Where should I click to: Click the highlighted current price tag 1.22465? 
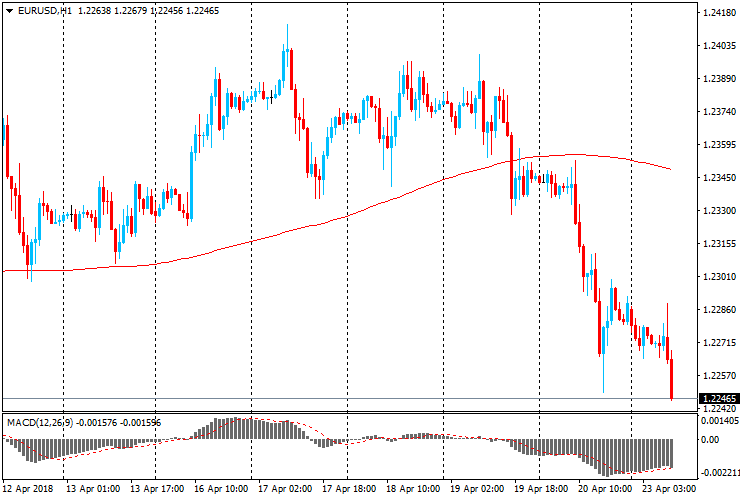[x=719, y=399]
